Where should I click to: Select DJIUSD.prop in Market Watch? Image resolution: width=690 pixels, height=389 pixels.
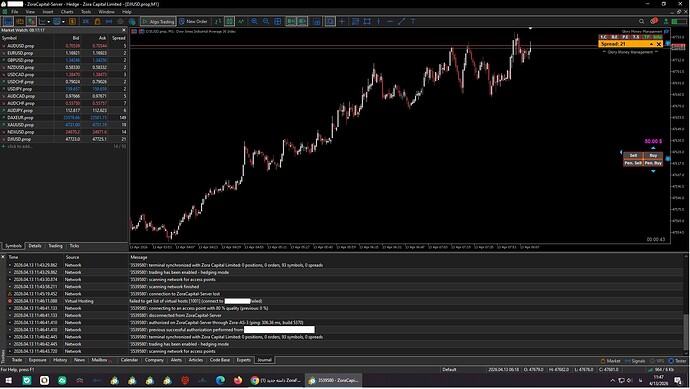coord(64,139)
